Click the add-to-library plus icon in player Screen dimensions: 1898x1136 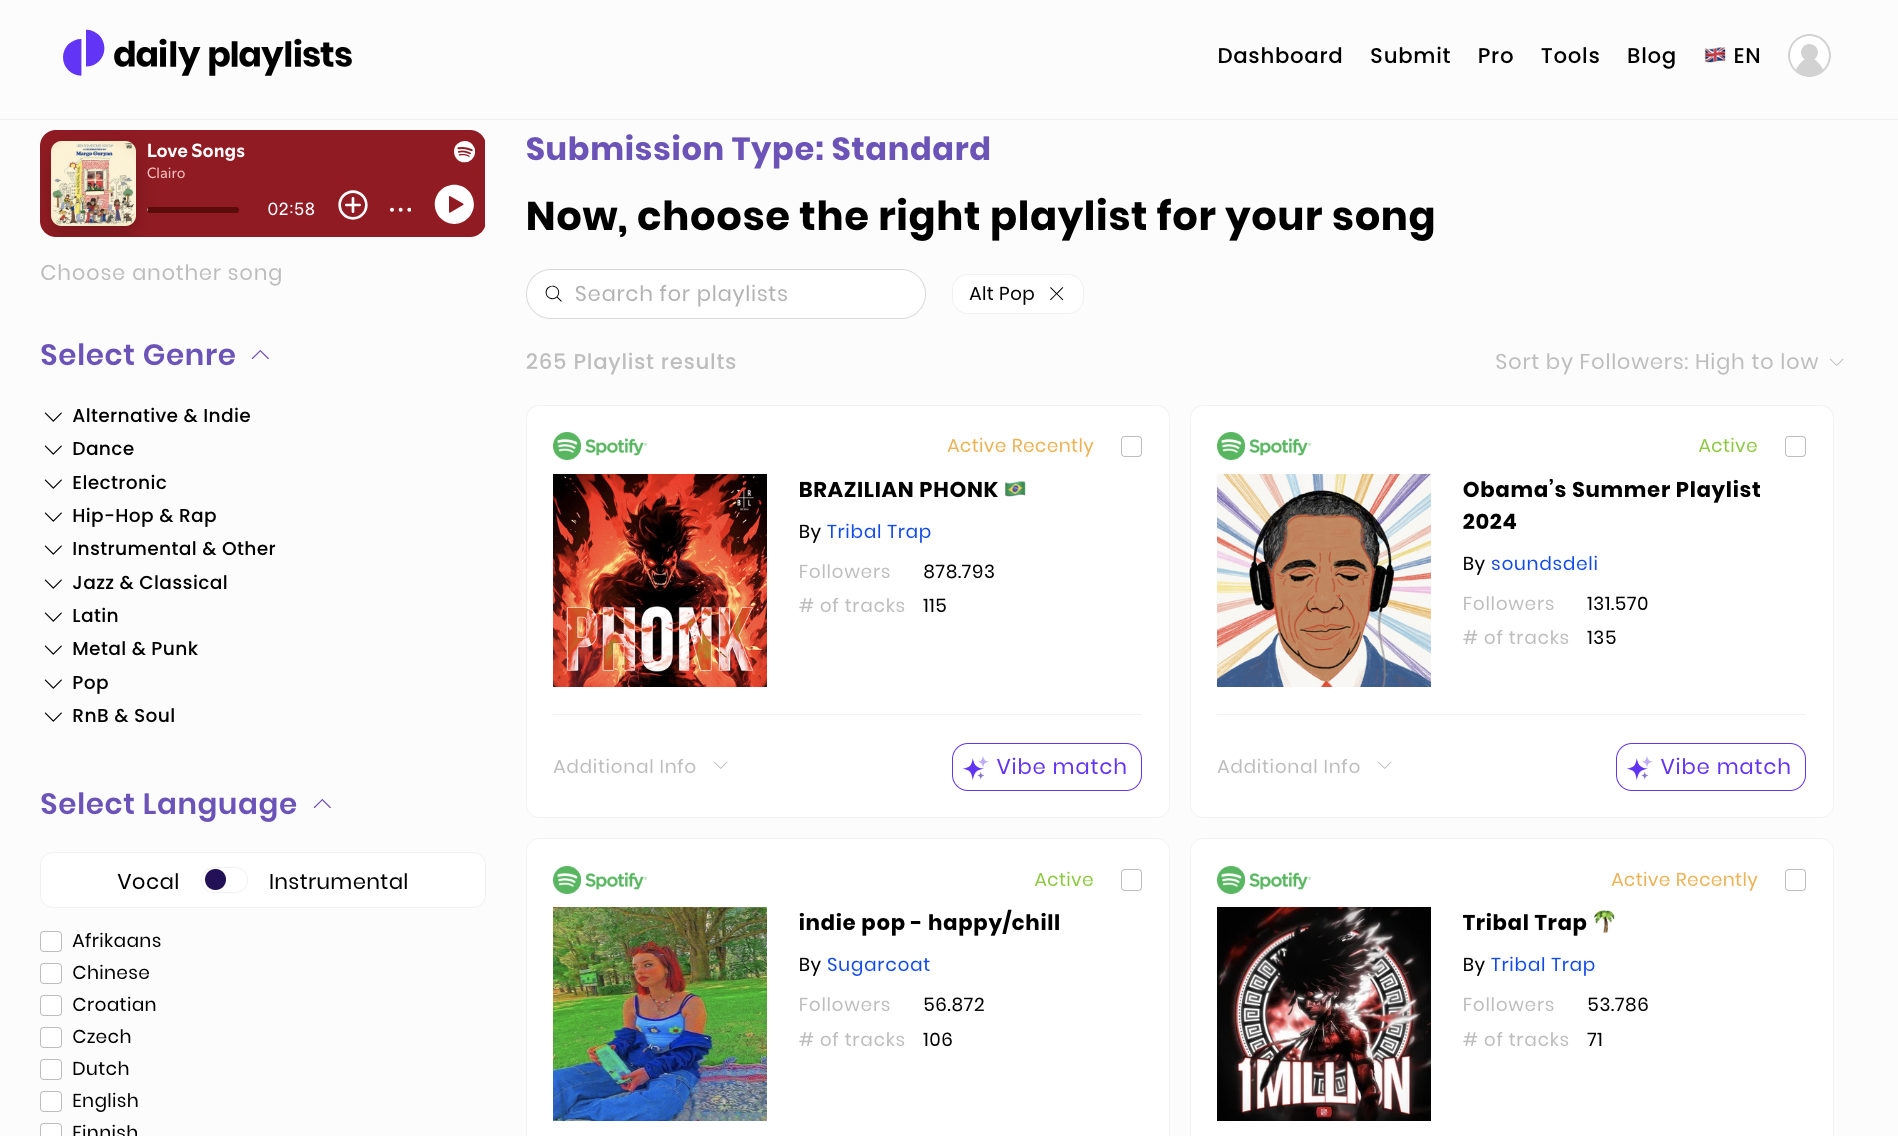[x=353, y=205]
